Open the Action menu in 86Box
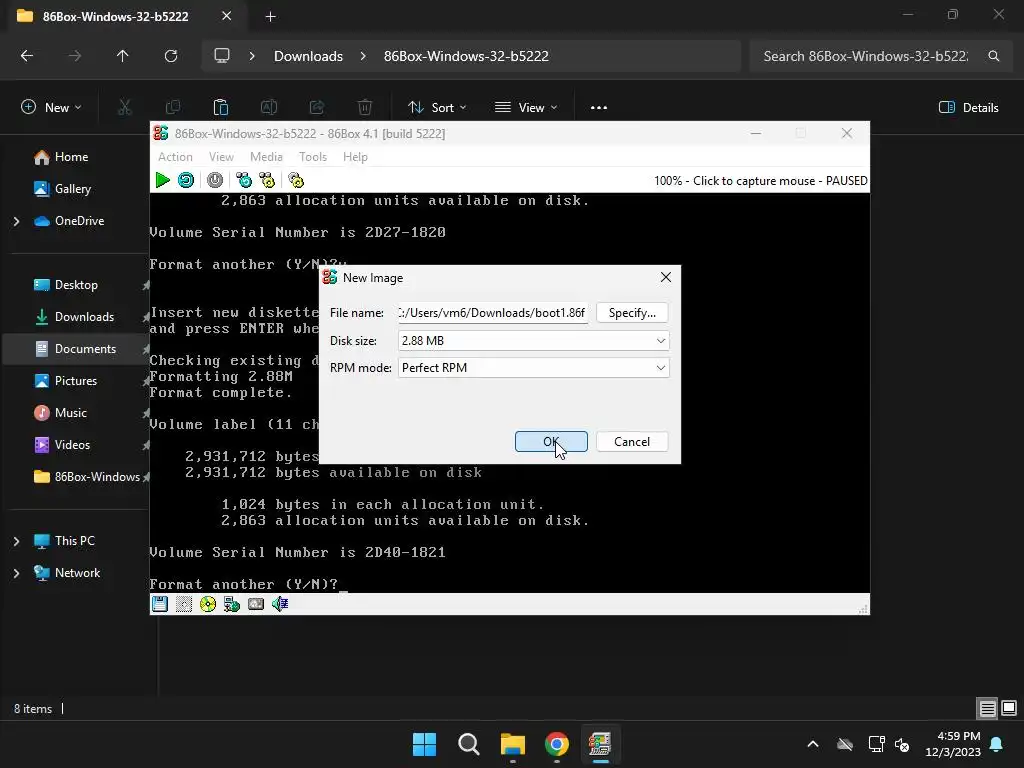This screenshot has width=1024, height=768. pyautogui.click(x=175, y=157)
